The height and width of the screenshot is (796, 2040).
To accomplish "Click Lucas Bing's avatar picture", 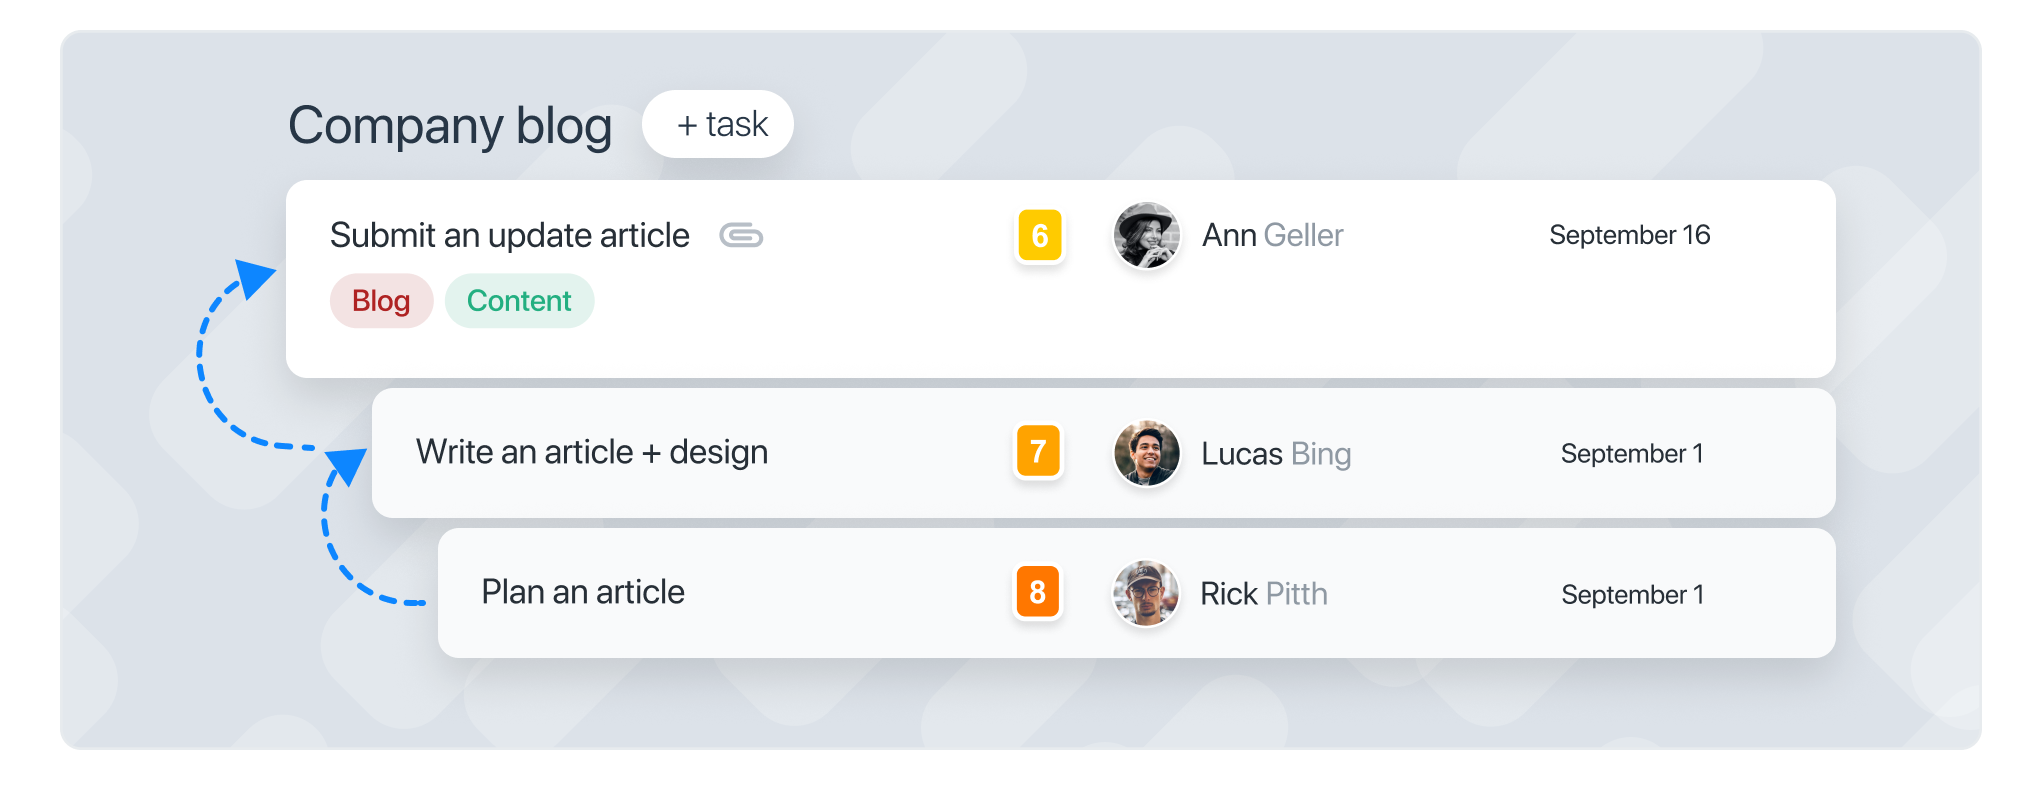I will [x=1146, y=453].
